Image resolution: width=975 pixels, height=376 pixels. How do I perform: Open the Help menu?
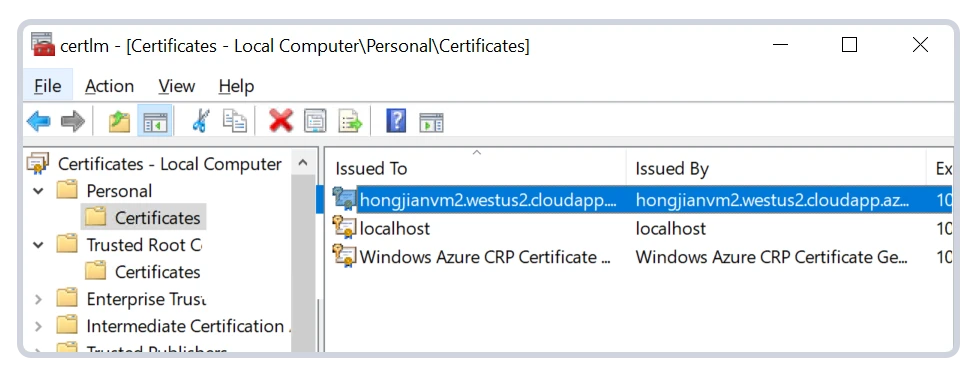pyautogui.click(x=236, y=86)
